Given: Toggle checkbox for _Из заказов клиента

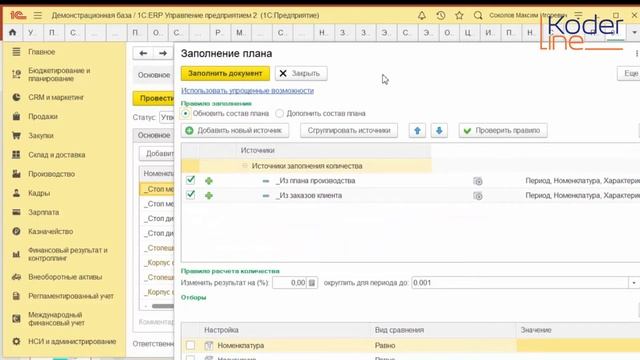Looking at the screenshot, I should click(x=191, y=195).
